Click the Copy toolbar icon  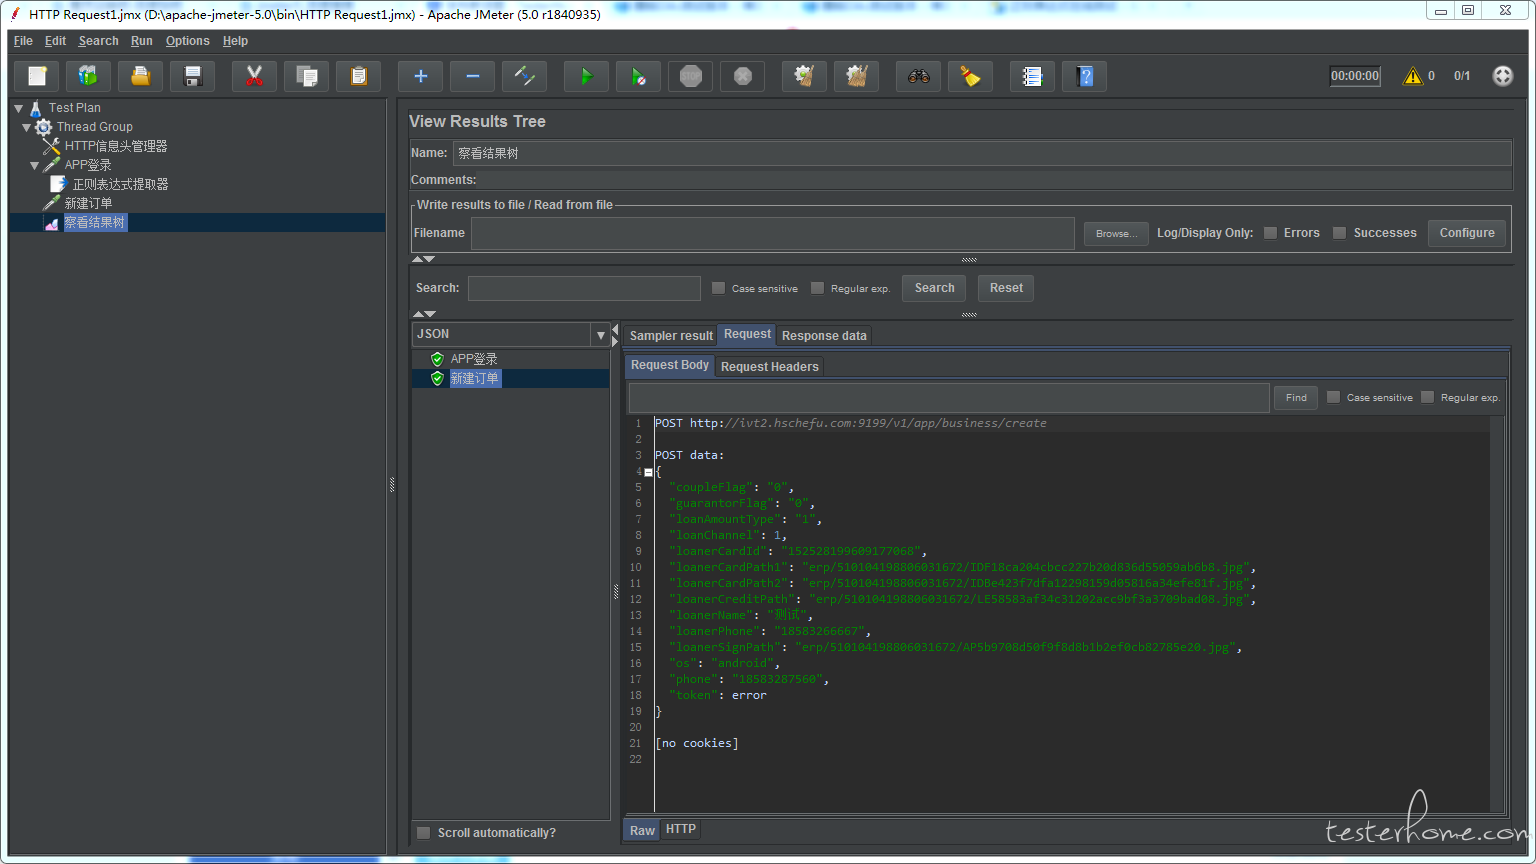307,76
